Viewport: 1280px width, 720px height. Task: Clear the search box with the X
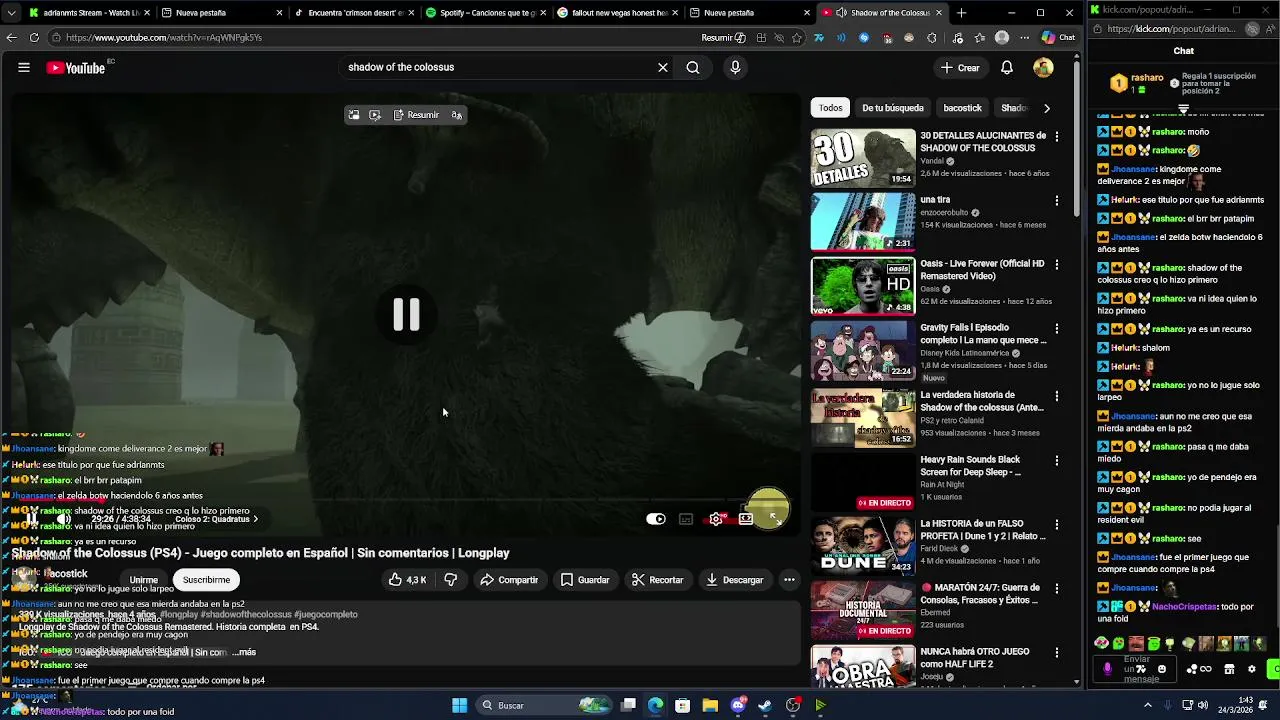662,67
